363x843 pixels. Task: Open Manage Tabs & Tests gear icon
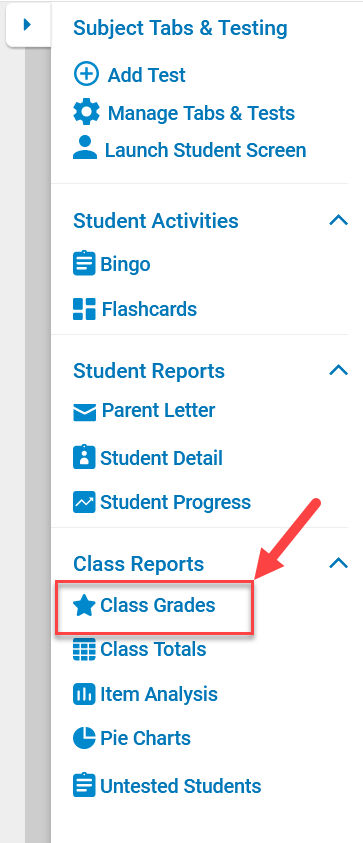pyautogui.click(x=86, y=113)
